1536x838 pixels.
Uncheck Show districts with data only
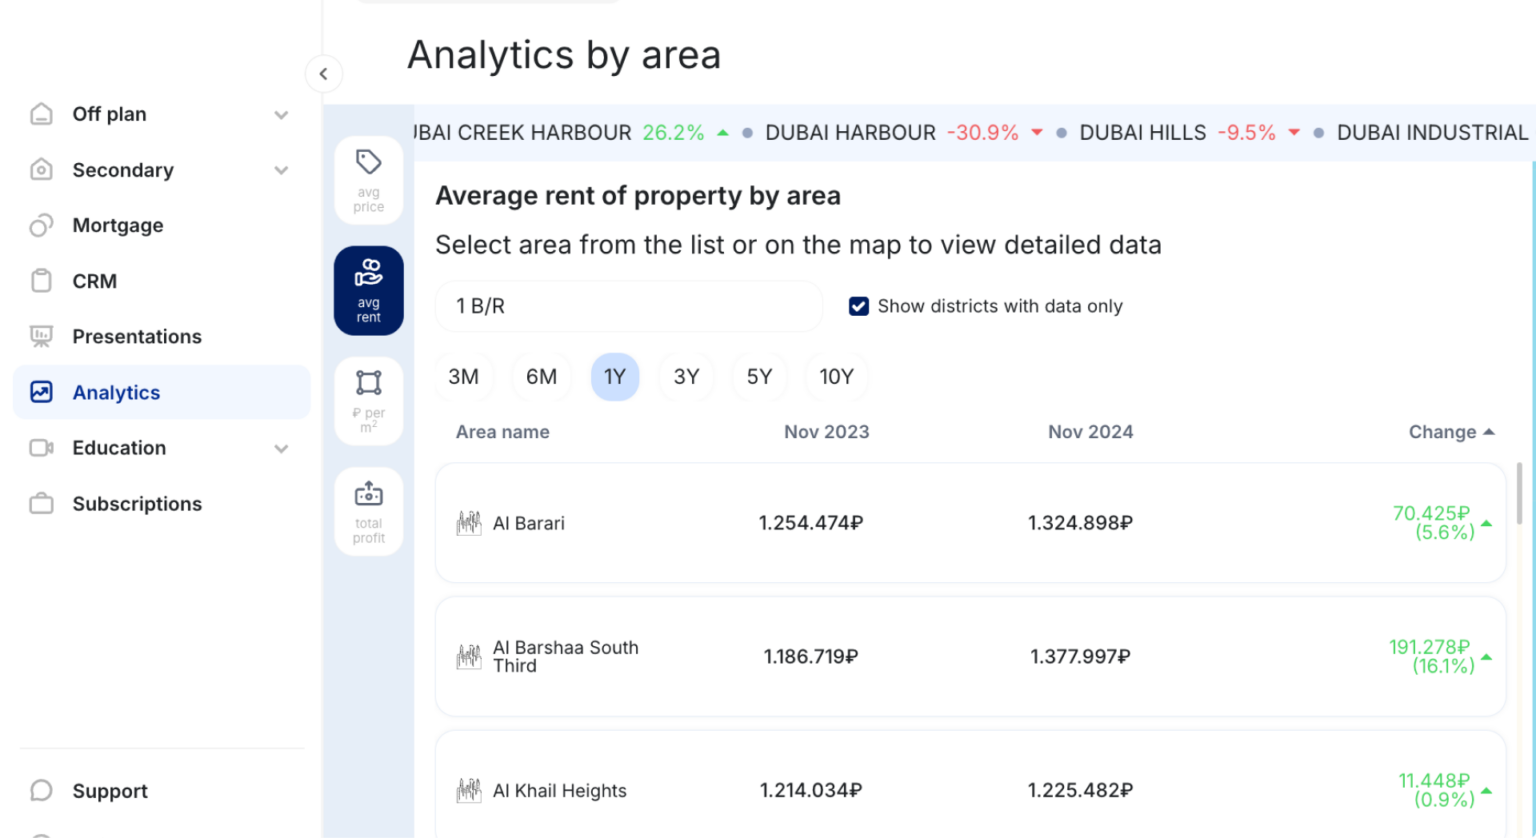(x=858, y=306)
